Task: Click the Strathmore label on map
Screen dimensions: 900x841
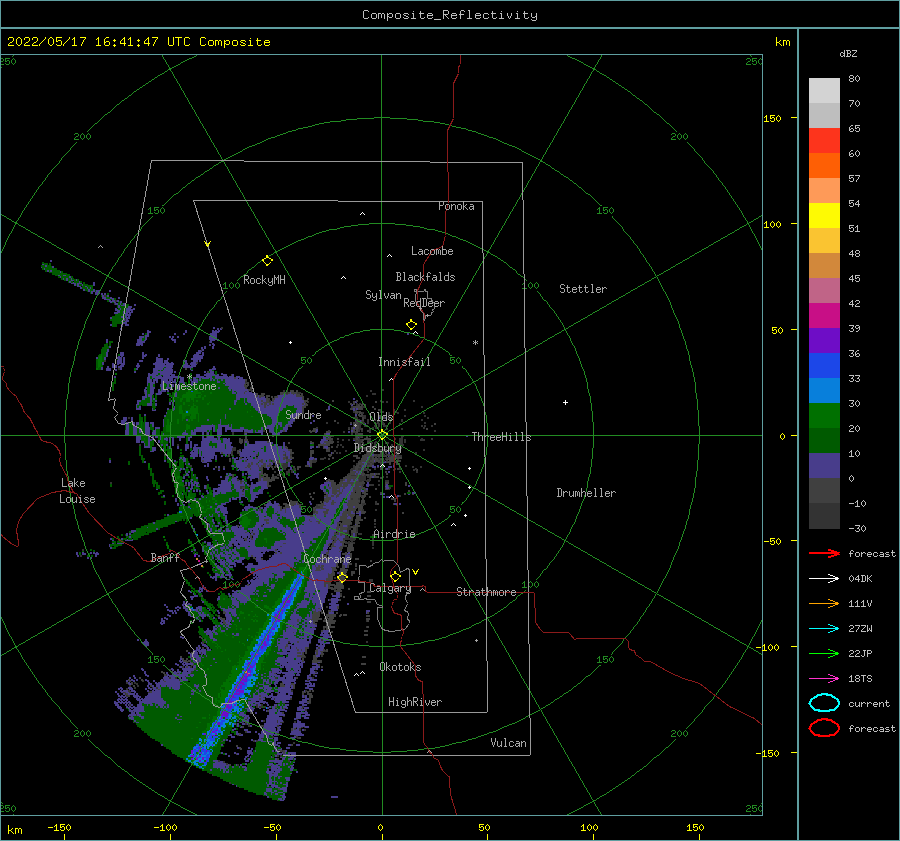Action: click(x=486, y=592)
